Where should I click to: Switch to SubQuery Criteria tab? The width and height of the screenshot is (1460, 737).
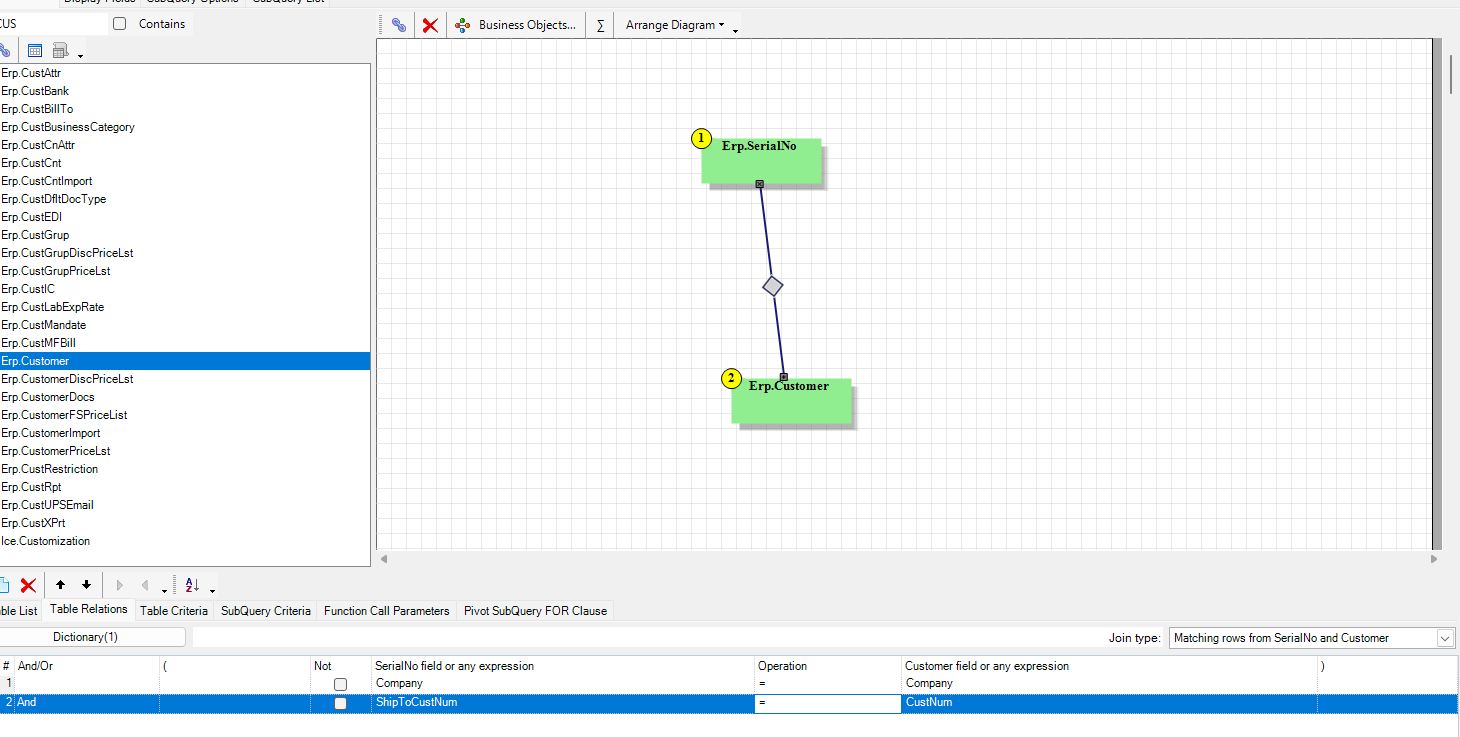[266, 610]
